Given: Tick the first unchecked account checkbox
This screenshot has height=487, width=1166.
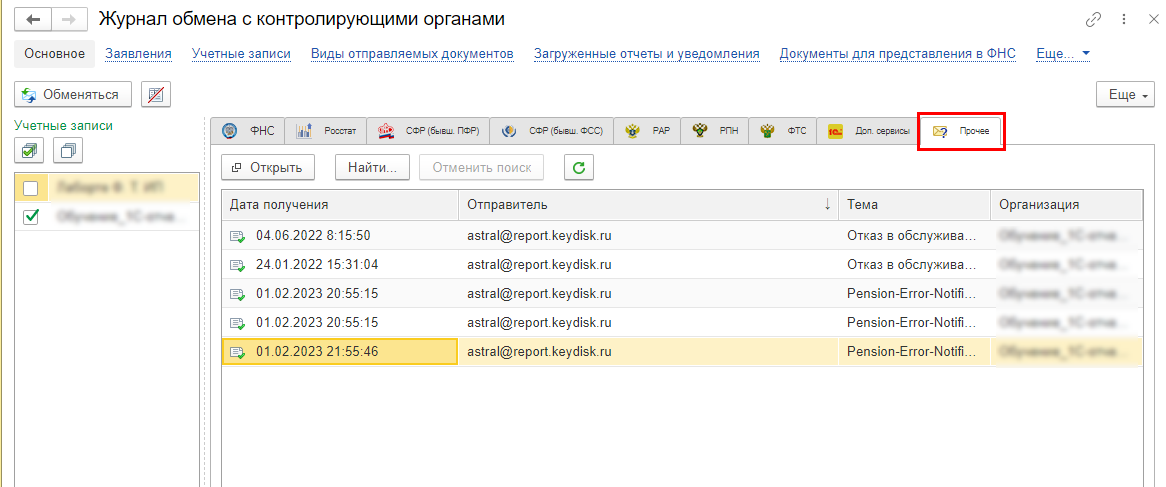Looking at the screenshot, I should pos(31,188).
